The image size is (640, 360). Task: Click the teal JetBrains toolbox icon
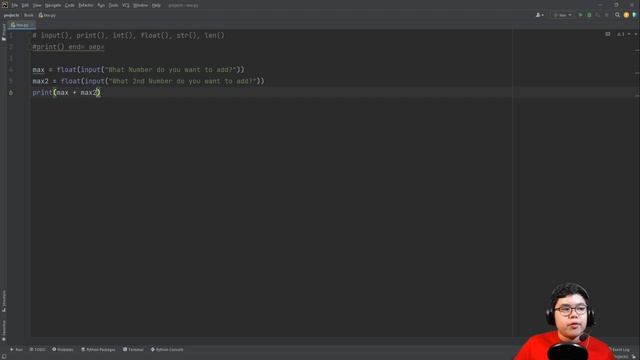pyautogui.click(x=634, y=15)
